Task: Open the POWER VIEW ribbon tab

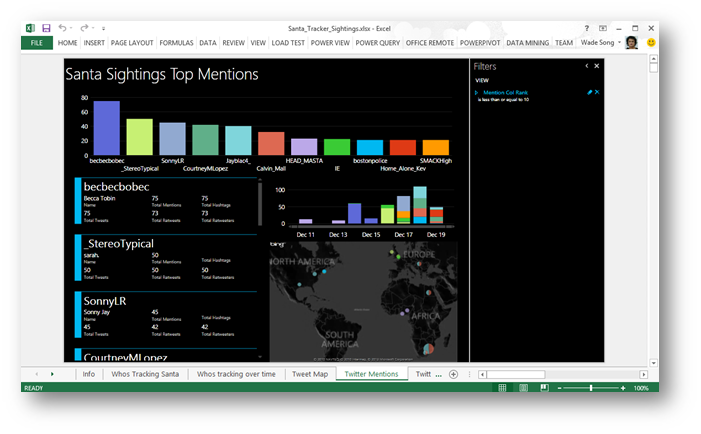Action: pos(330,43)
